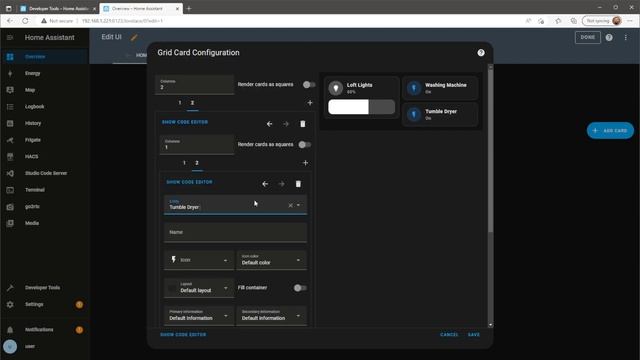Reload the page with browser refresh icon
The width and height of the screenshot is (640, 360).
(x=25, y=21)
